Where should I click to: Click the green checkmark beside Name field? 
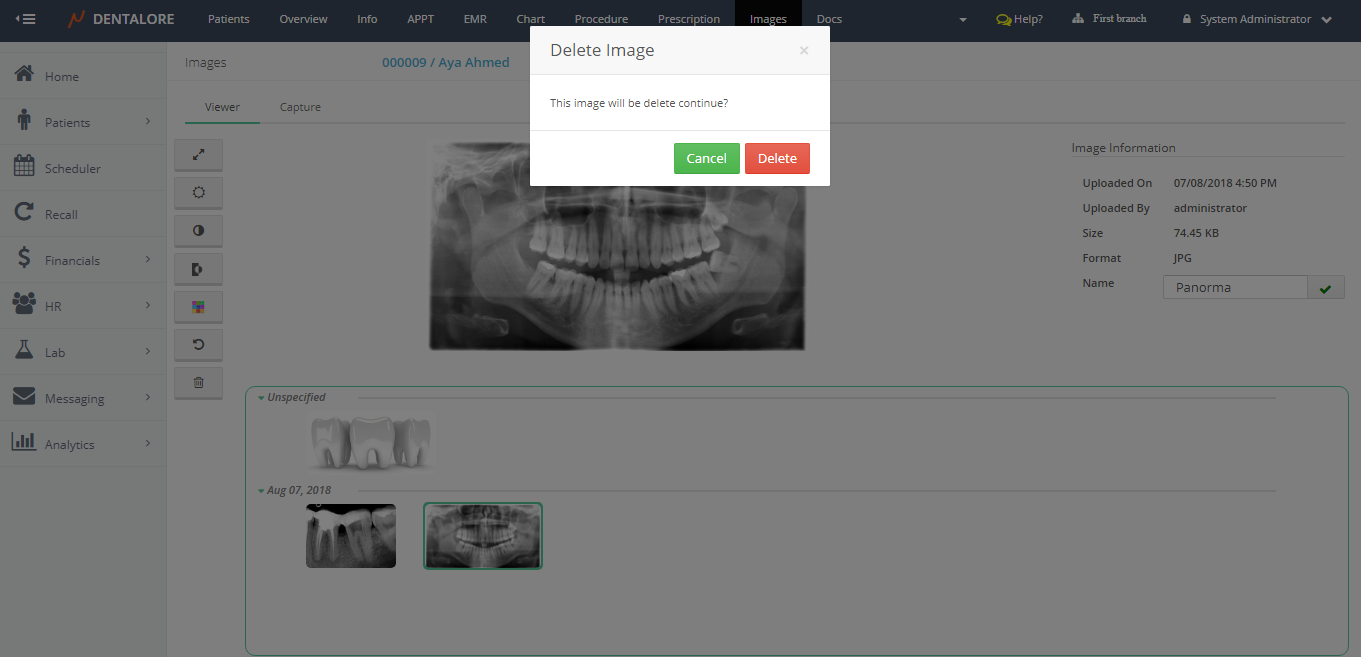[x=1325, y=288]
